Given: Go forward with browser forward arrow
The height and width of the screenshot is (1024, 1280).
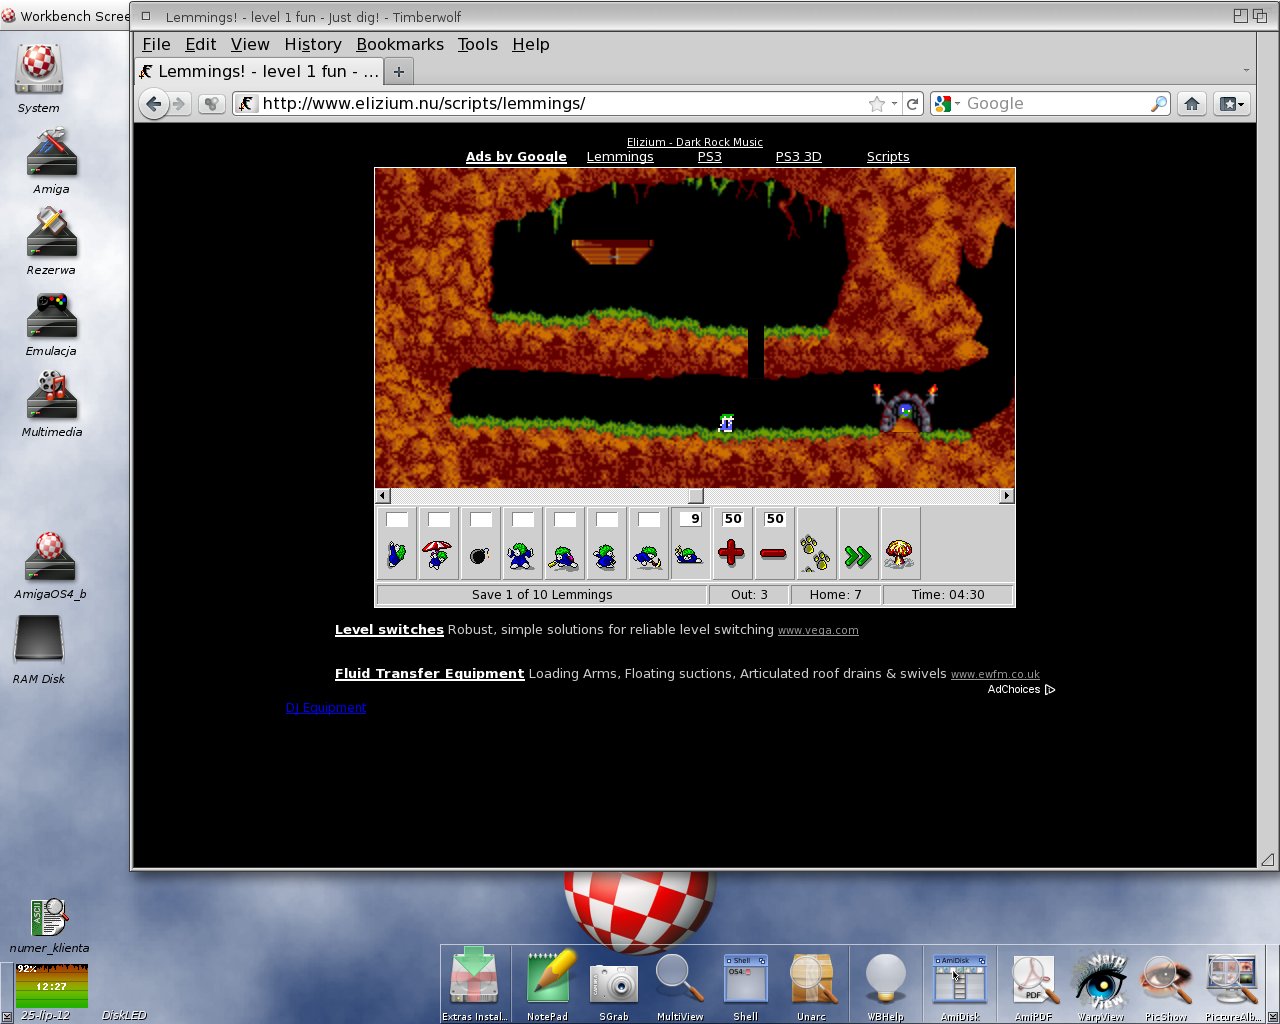Looking at the screenshot, I should click(179, 104).
